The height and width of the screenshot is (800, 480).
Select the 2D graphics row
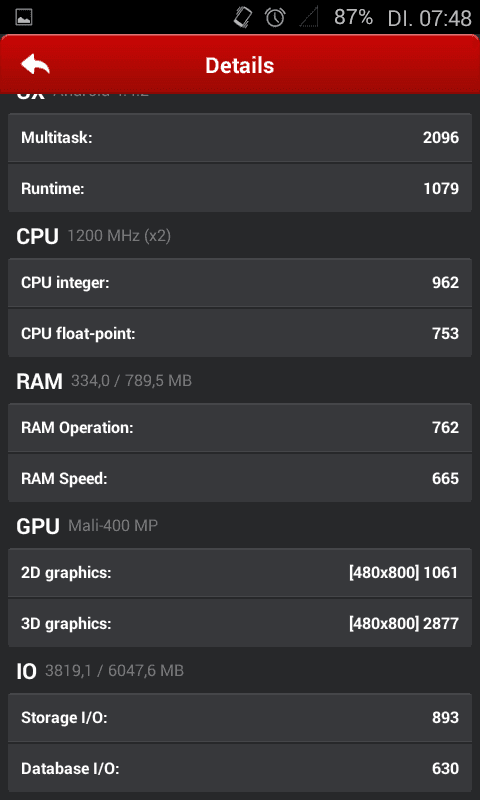240,572
